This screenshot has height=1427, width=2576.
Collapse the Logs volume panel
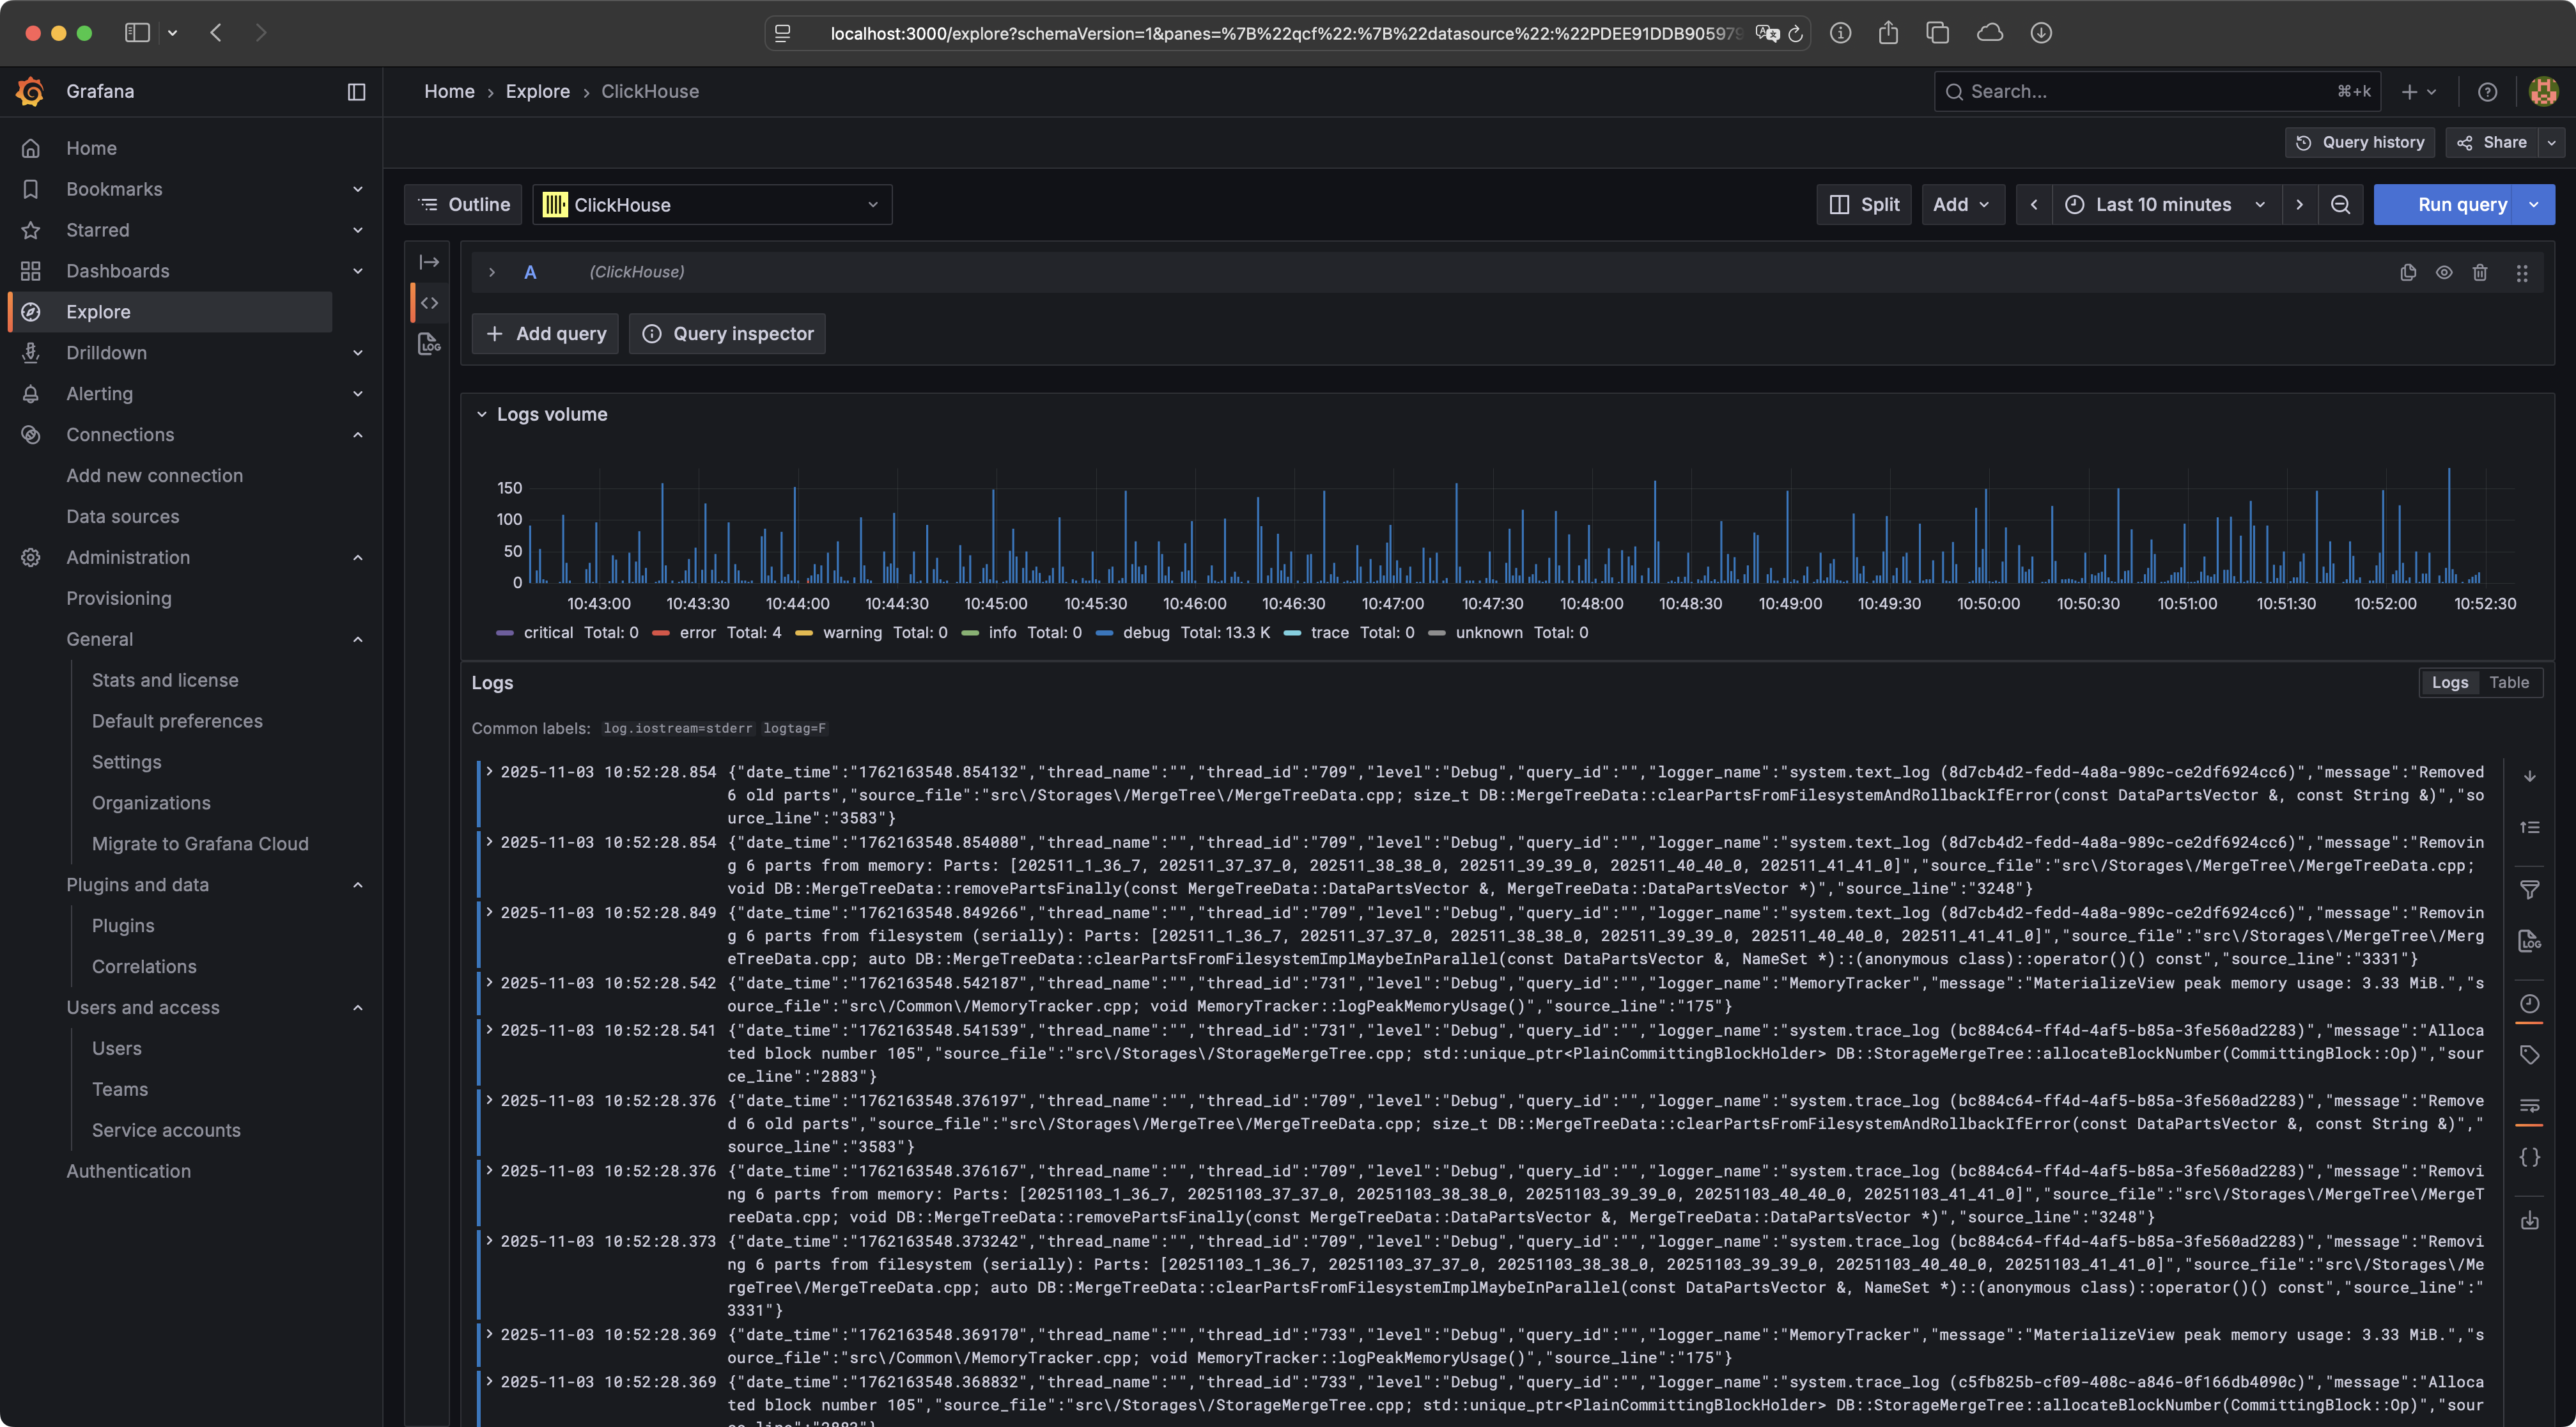click(482, 414)
